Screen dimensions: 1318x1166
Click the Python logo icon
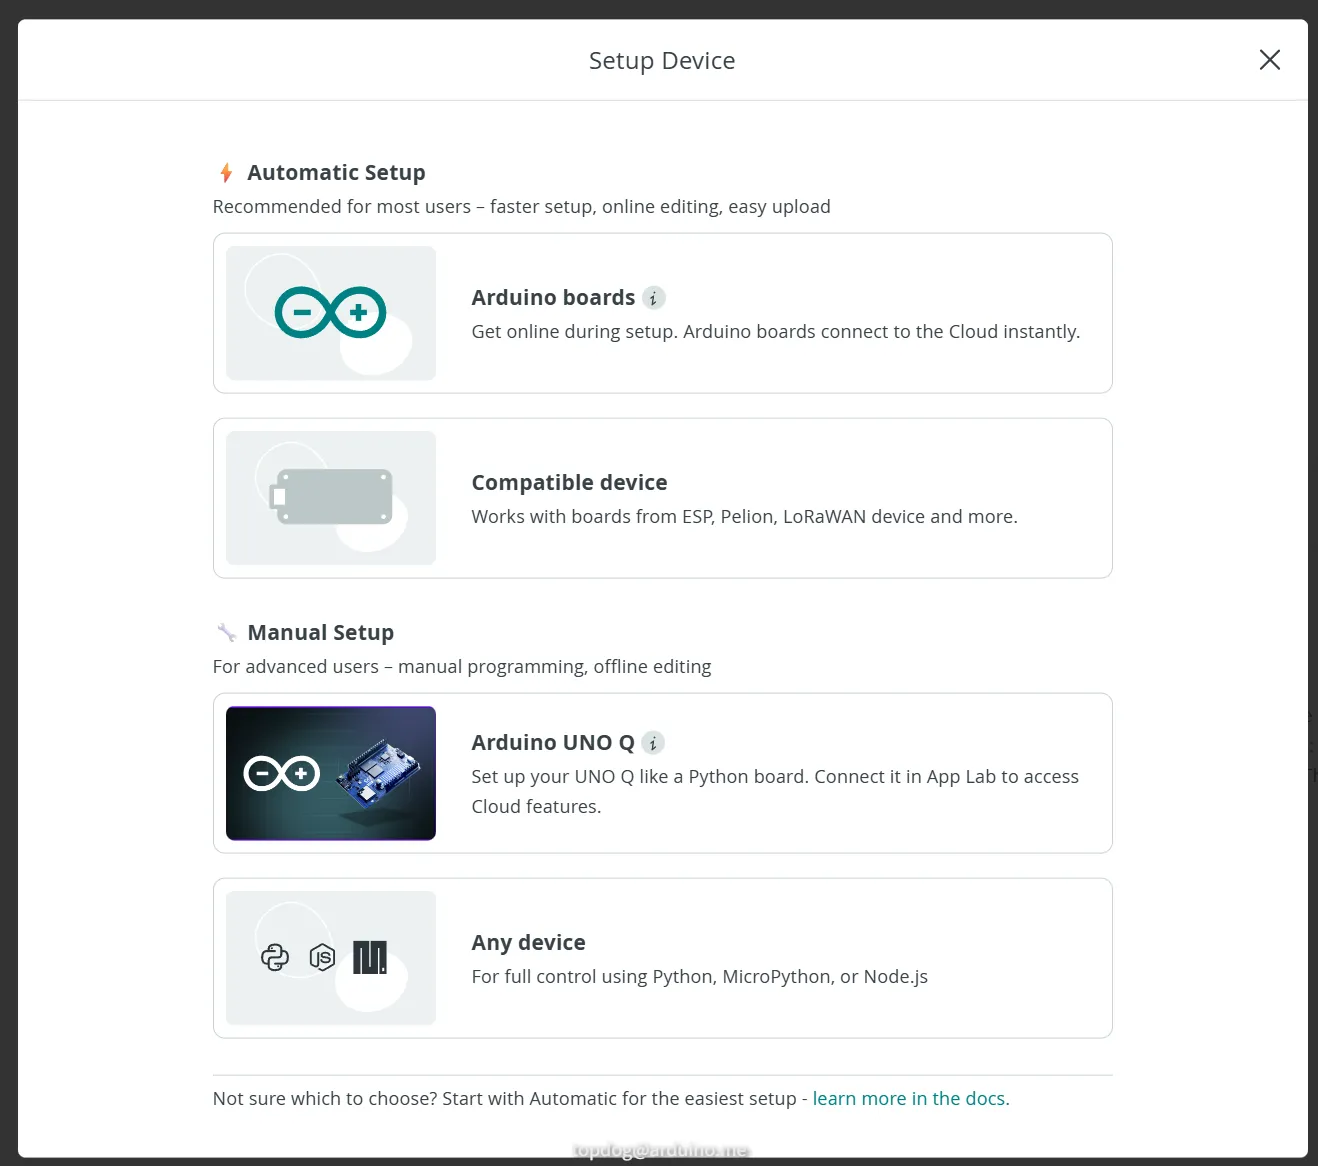pyautogui.click(x=275, y=958)
